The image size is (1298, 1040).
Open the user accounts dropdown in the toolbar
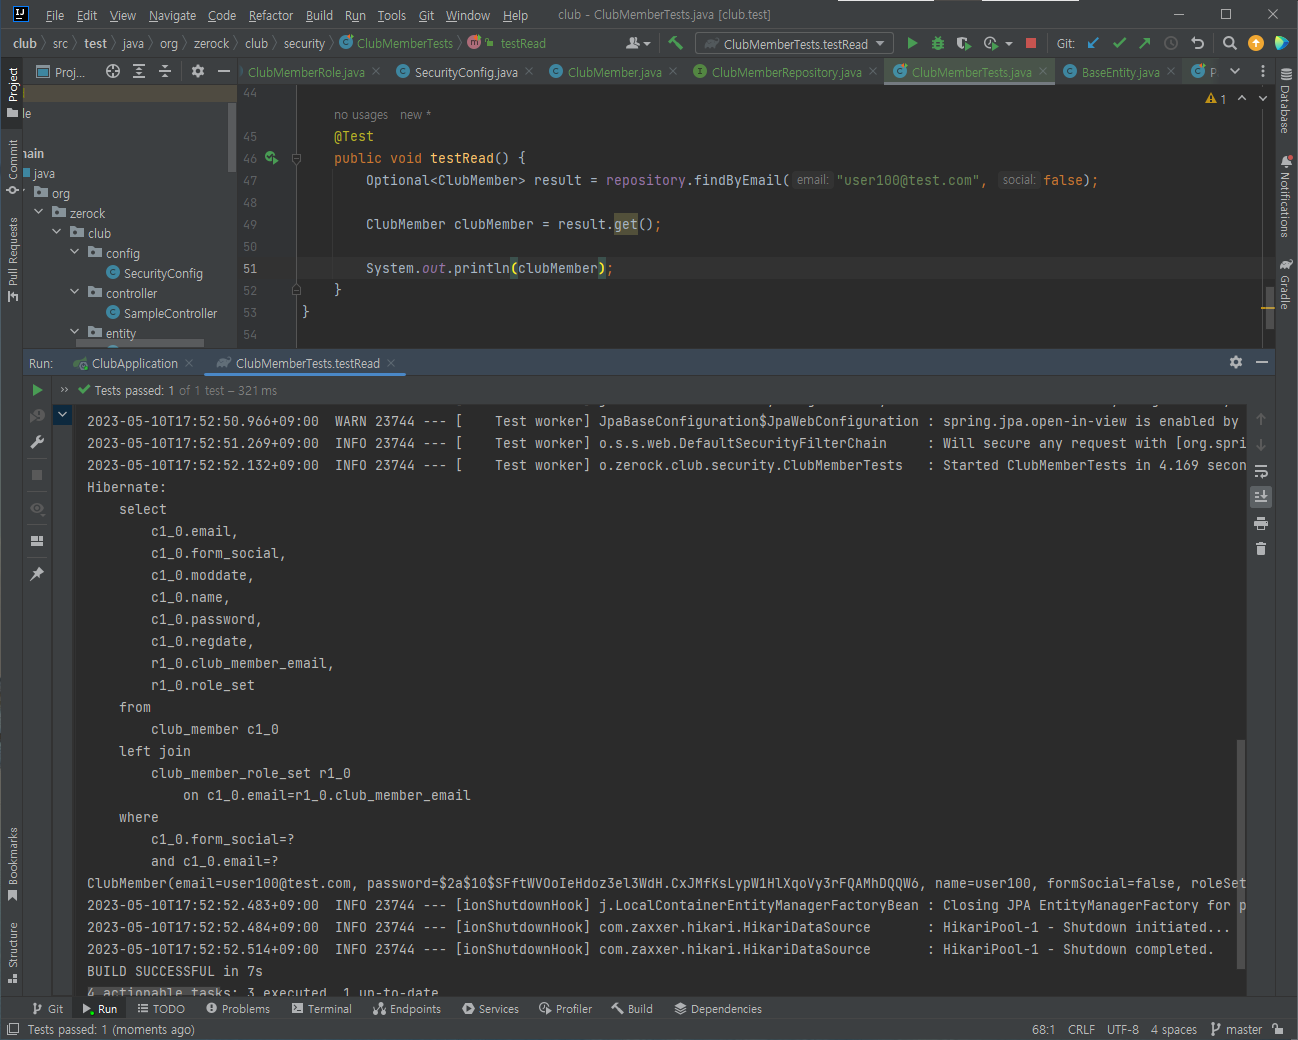pyautogui.click(x=638, y=43)
